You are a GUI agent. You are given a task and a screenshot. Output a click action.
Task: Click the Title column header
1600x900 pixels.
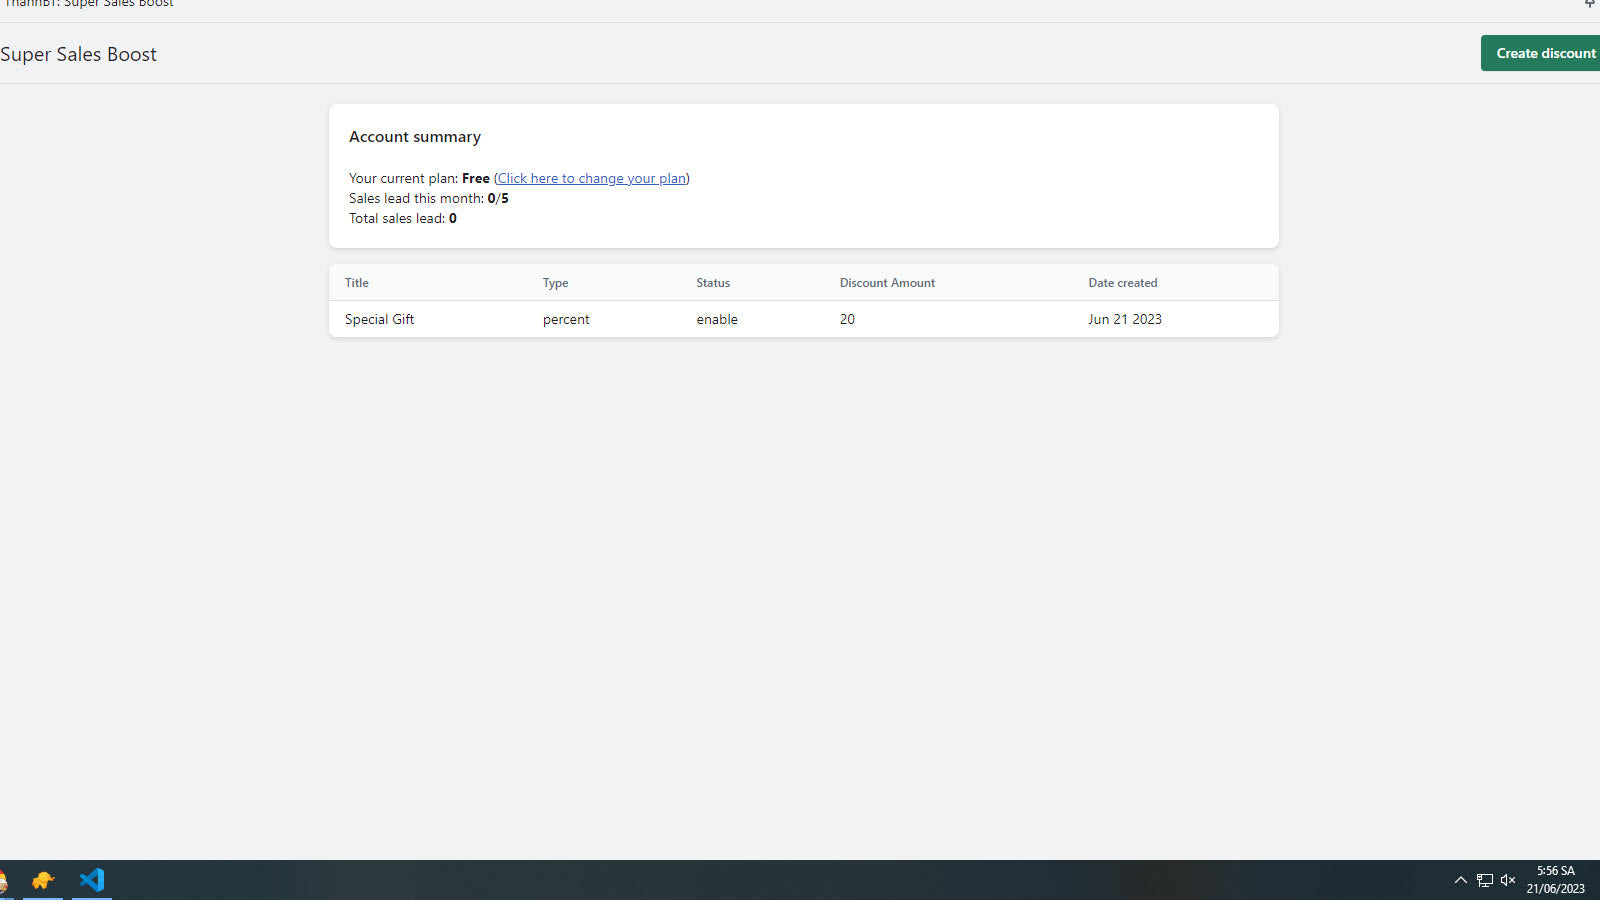pyautogui.click(x=357, y=283)
